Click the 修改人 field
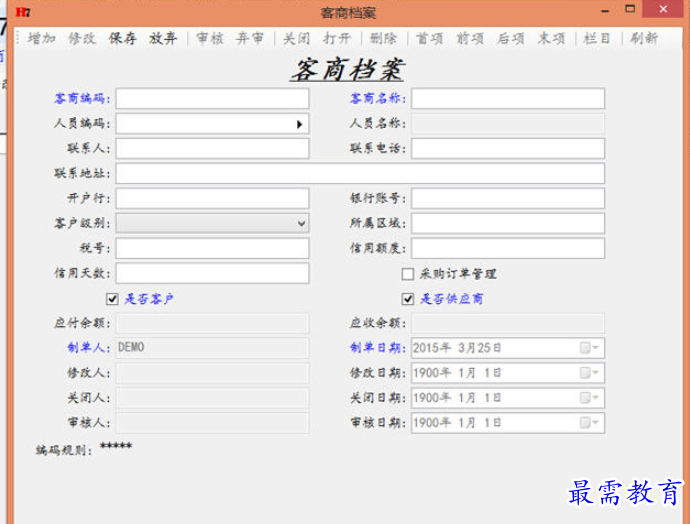The height and width of the screenshot is (524, 690). click(x=212, y=373)
